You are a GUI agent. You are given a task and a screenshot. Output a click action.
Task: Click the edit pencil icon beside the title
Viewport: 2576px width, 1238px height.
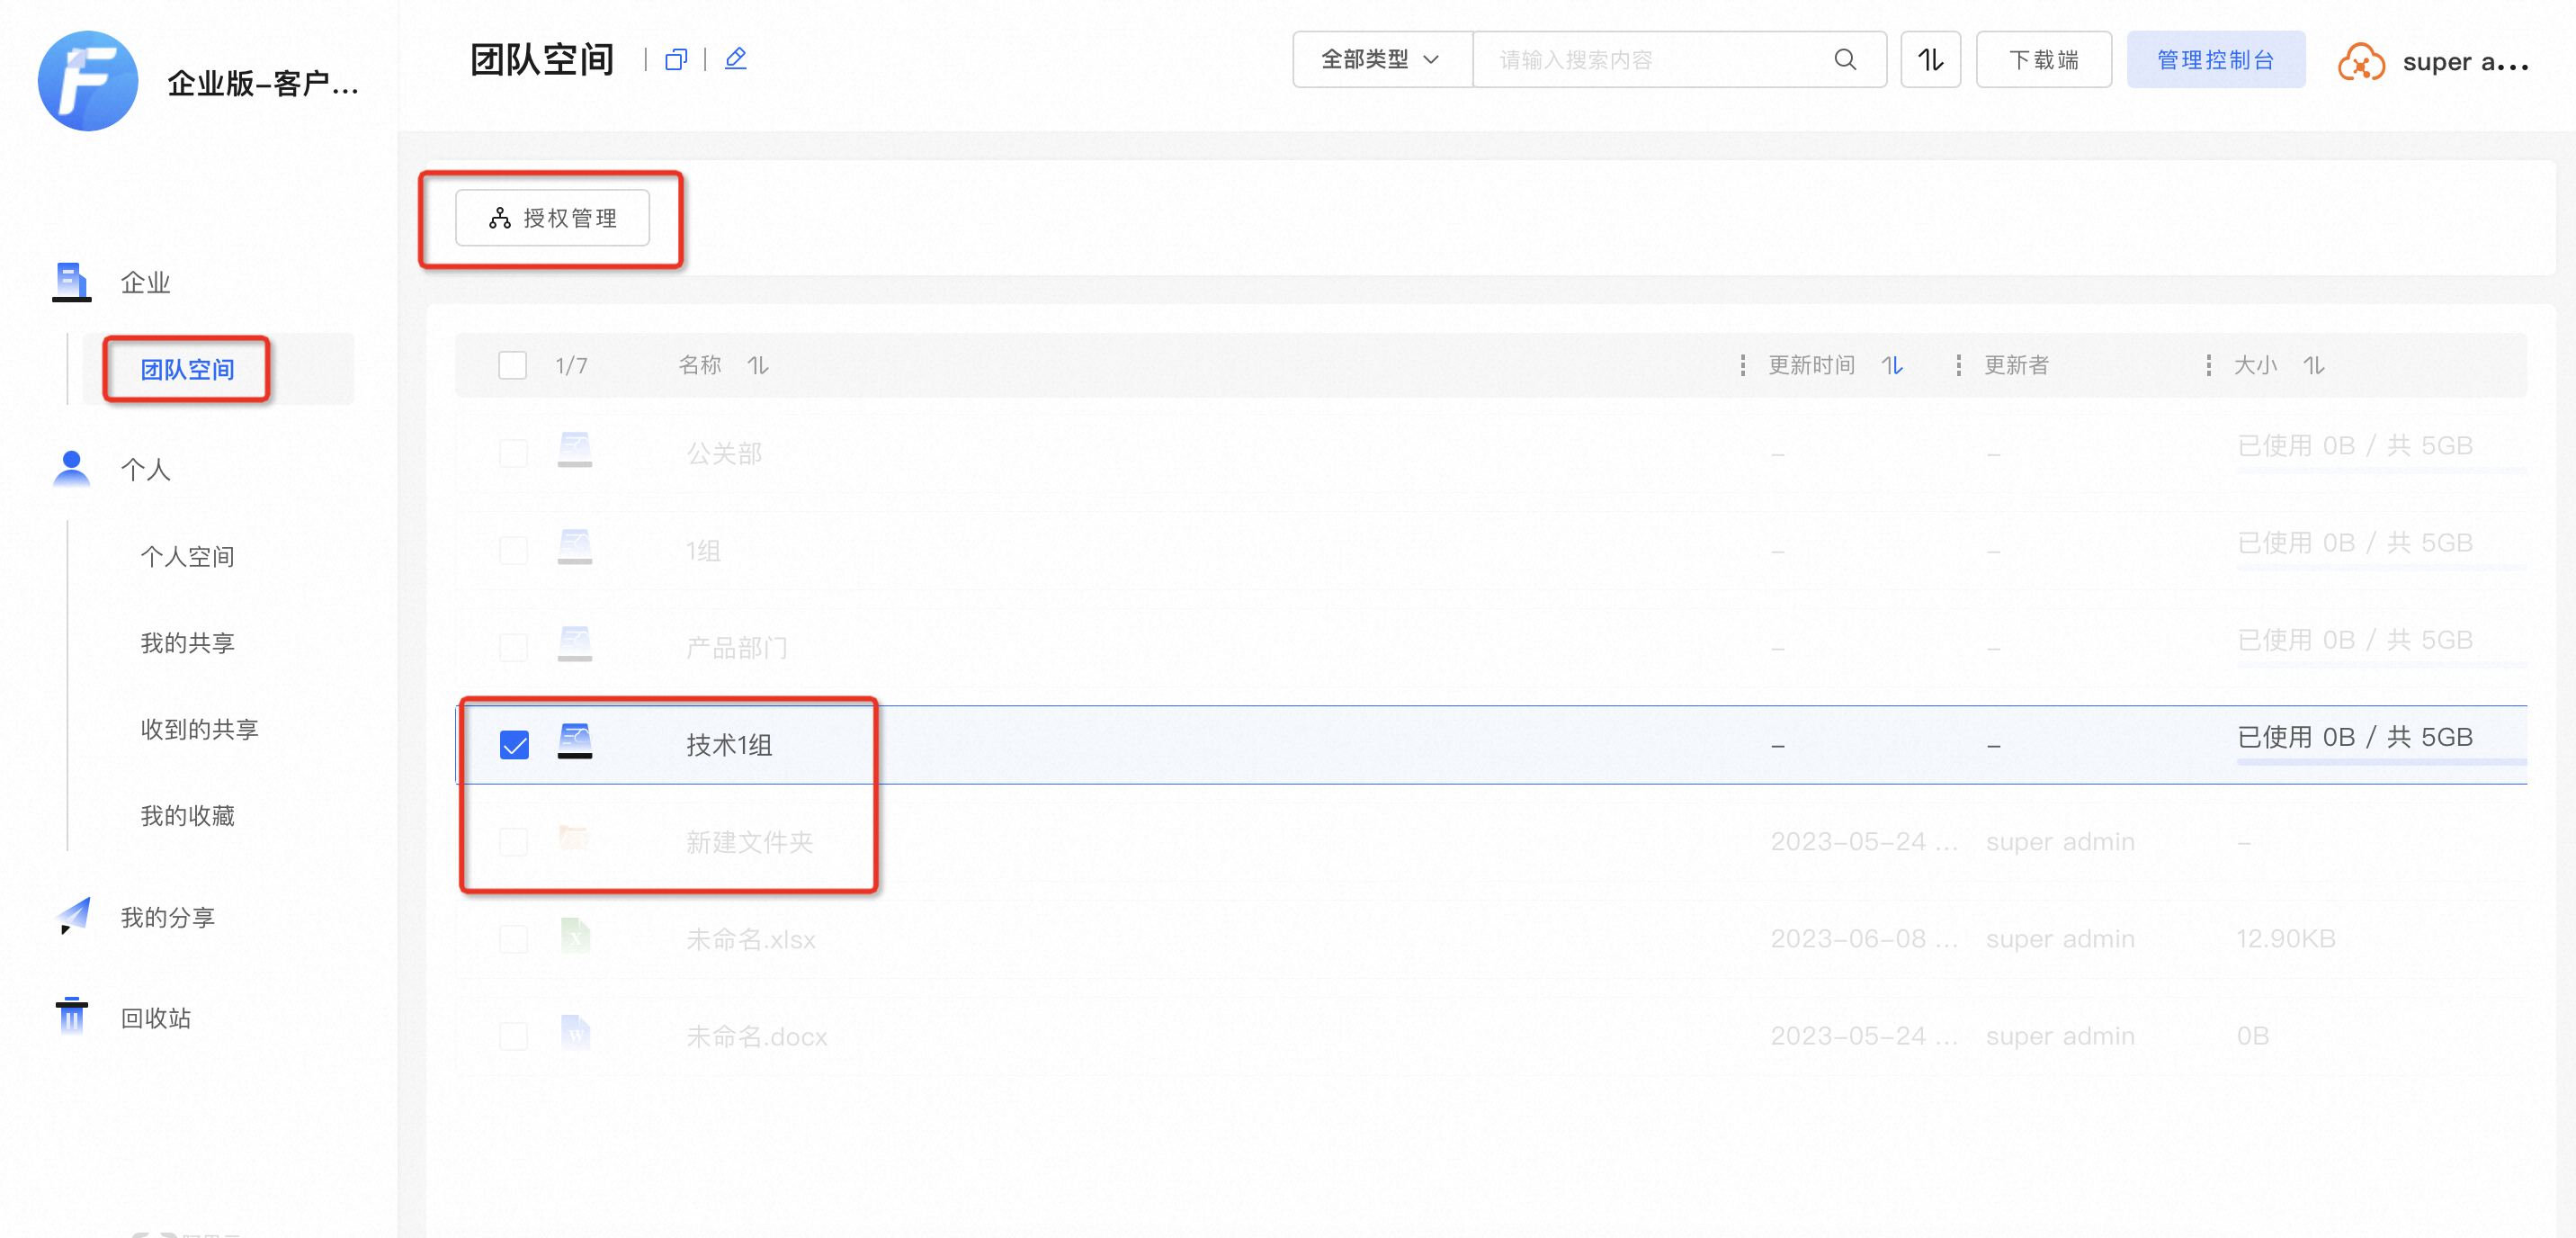point(735,59)
